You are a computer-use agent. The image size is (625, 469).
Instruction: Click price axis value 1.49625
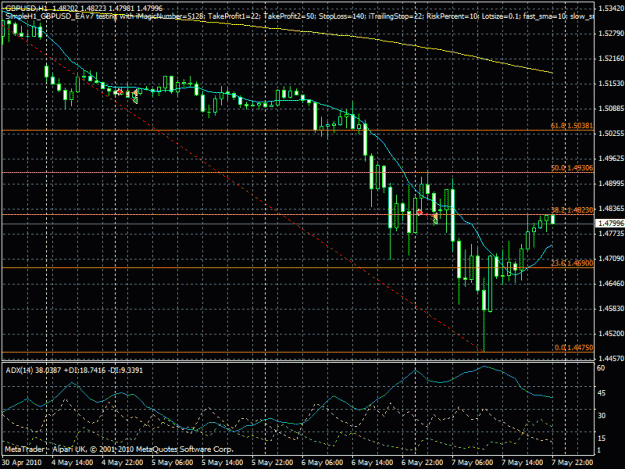point(611,159)
